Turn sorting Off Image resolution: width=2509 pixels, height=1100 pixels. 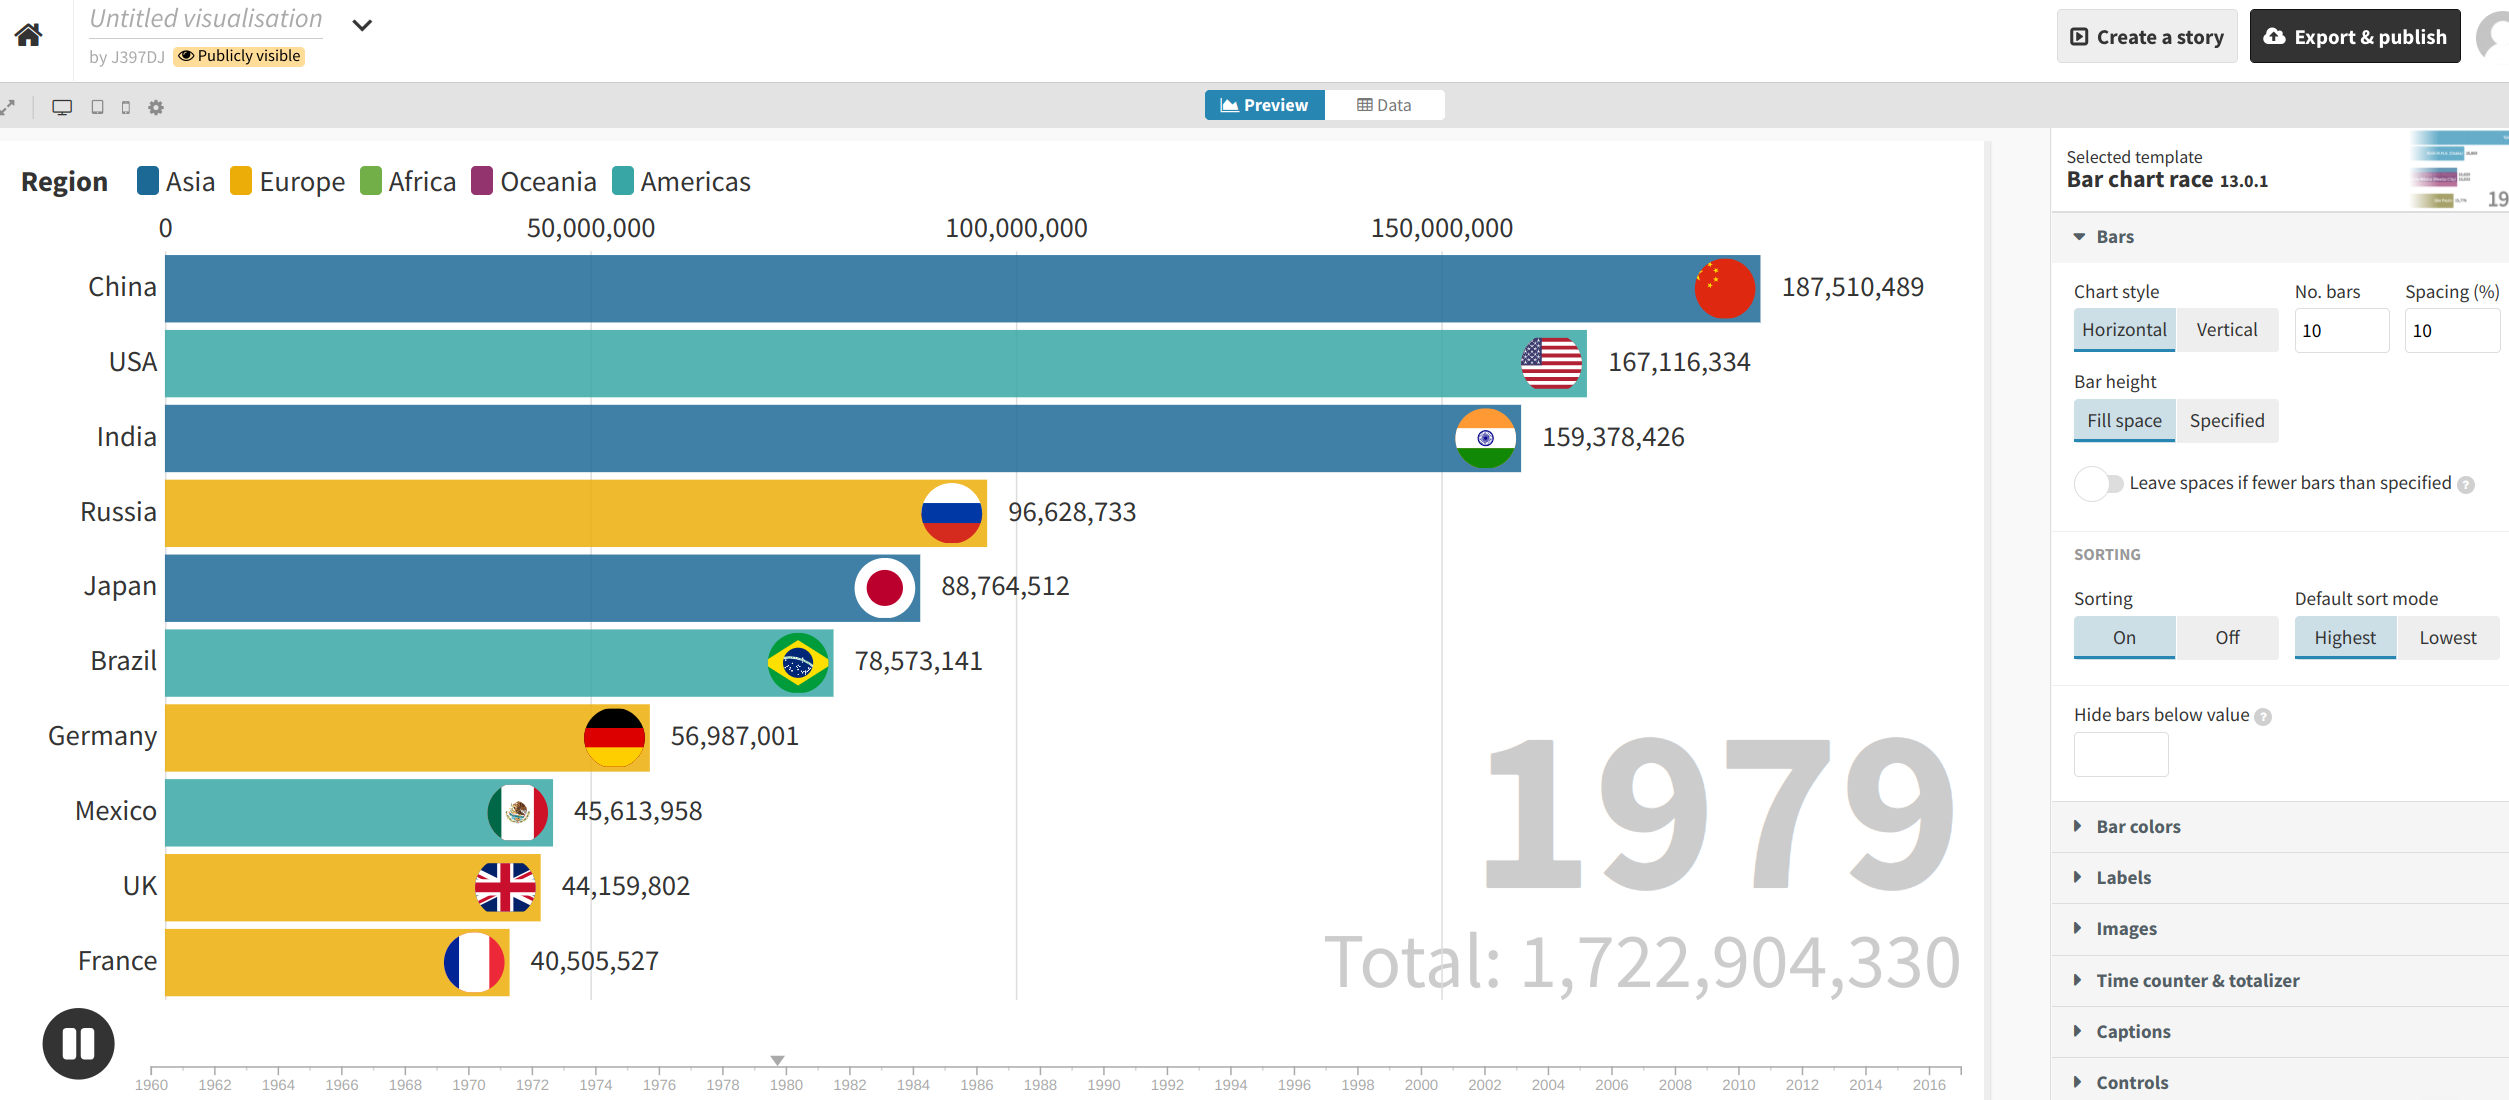point(2226,638)
